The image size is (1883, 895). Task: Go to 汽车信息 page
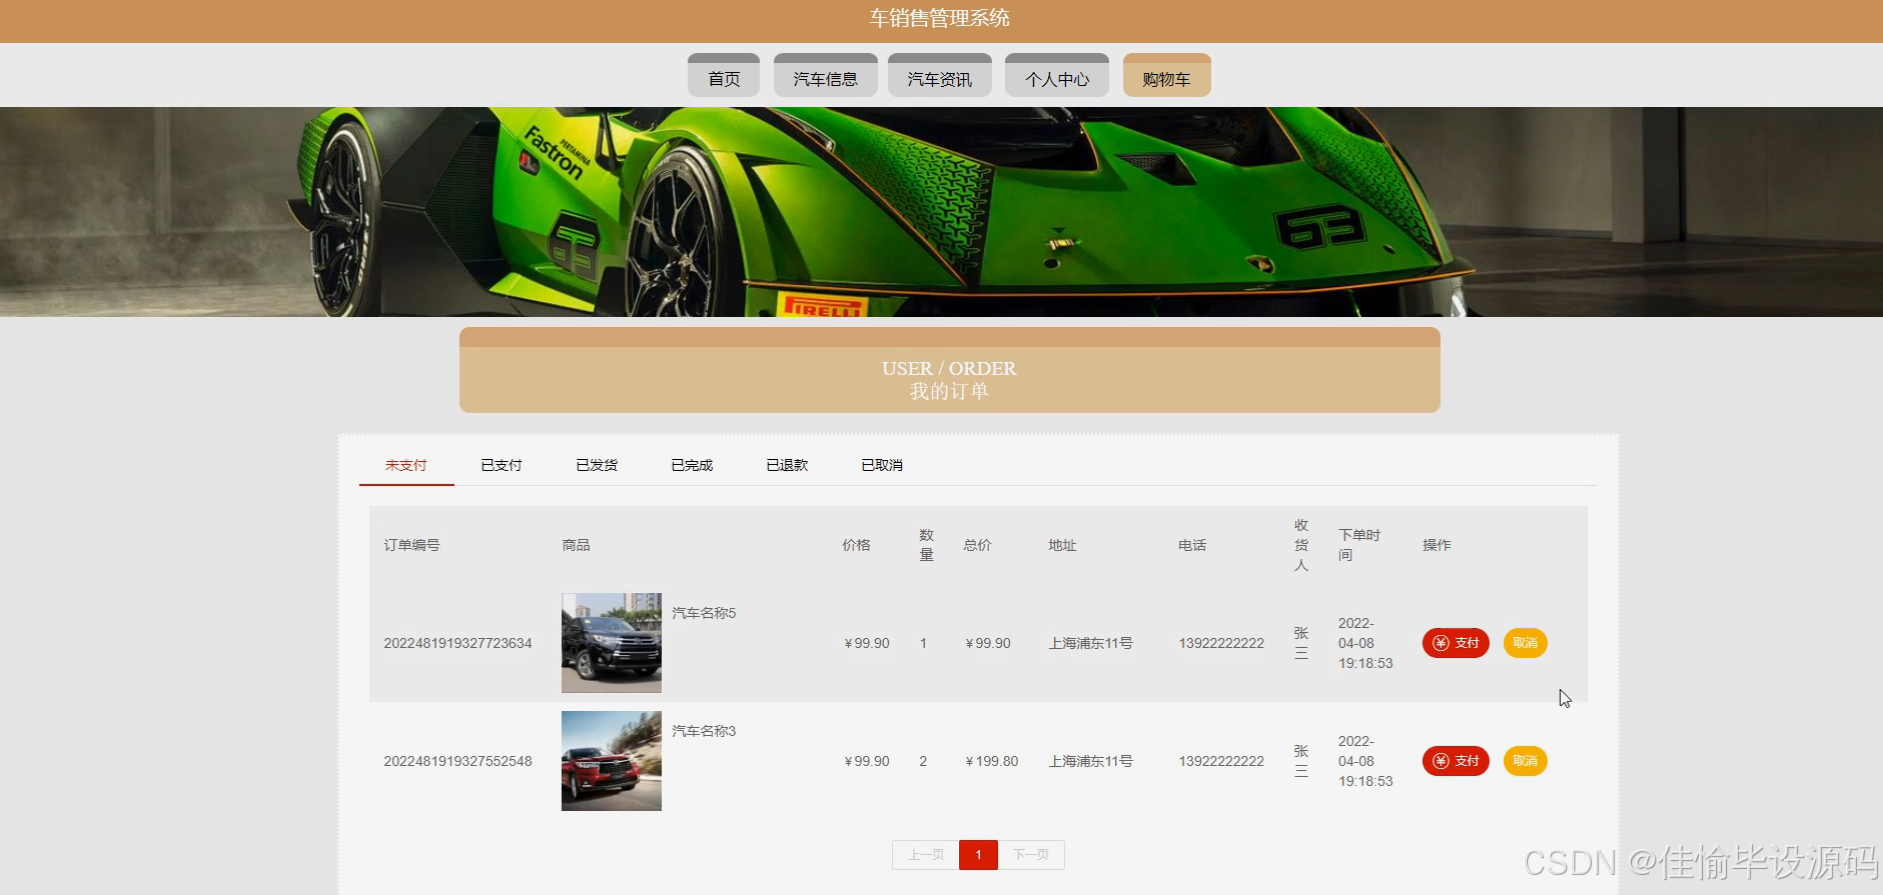[x=825, y=76]
